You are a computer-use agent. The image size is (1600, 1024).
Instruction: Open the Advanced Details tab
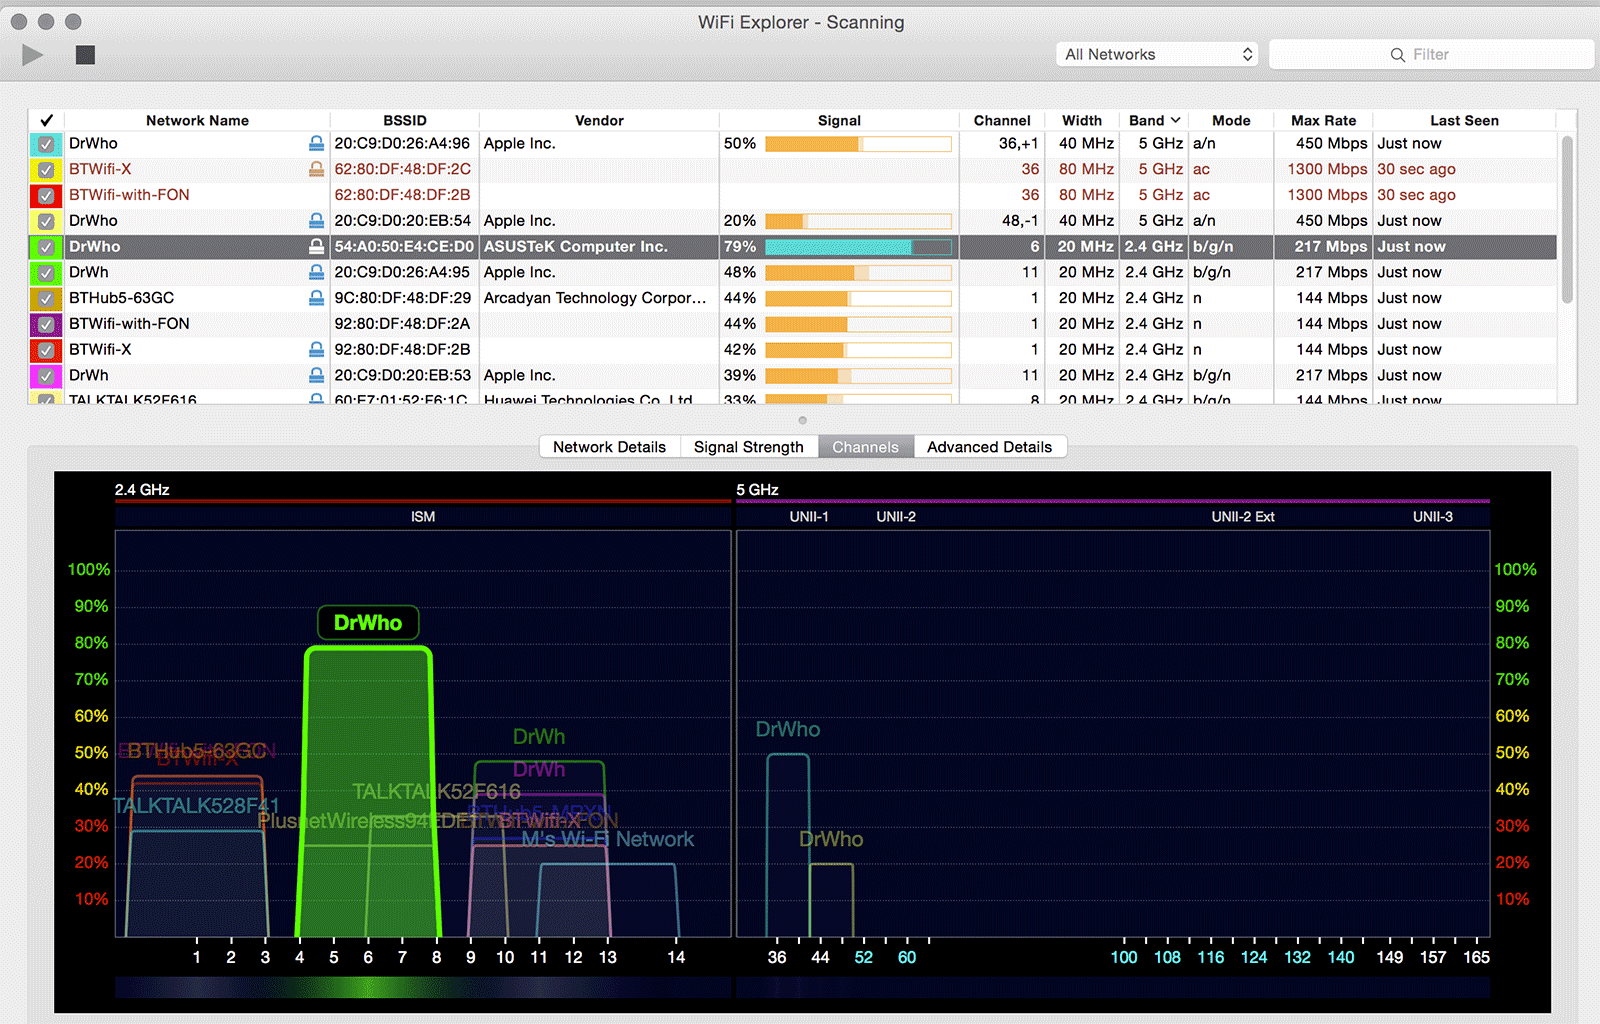(990, 447)
